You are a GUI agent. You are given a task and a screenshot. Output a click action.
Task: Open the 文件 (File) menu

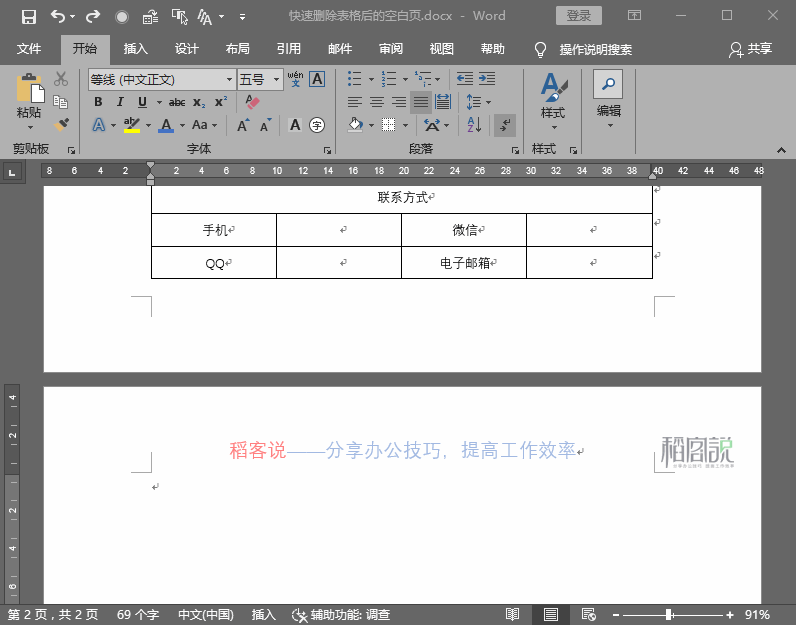[x=29, y=49]
